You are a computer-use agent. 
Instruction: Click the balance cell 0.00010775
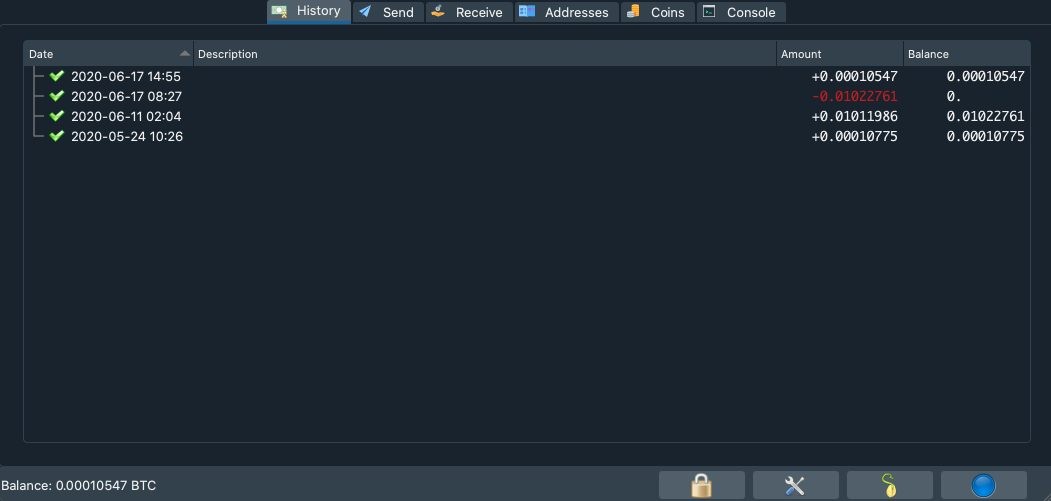point(985,137)
